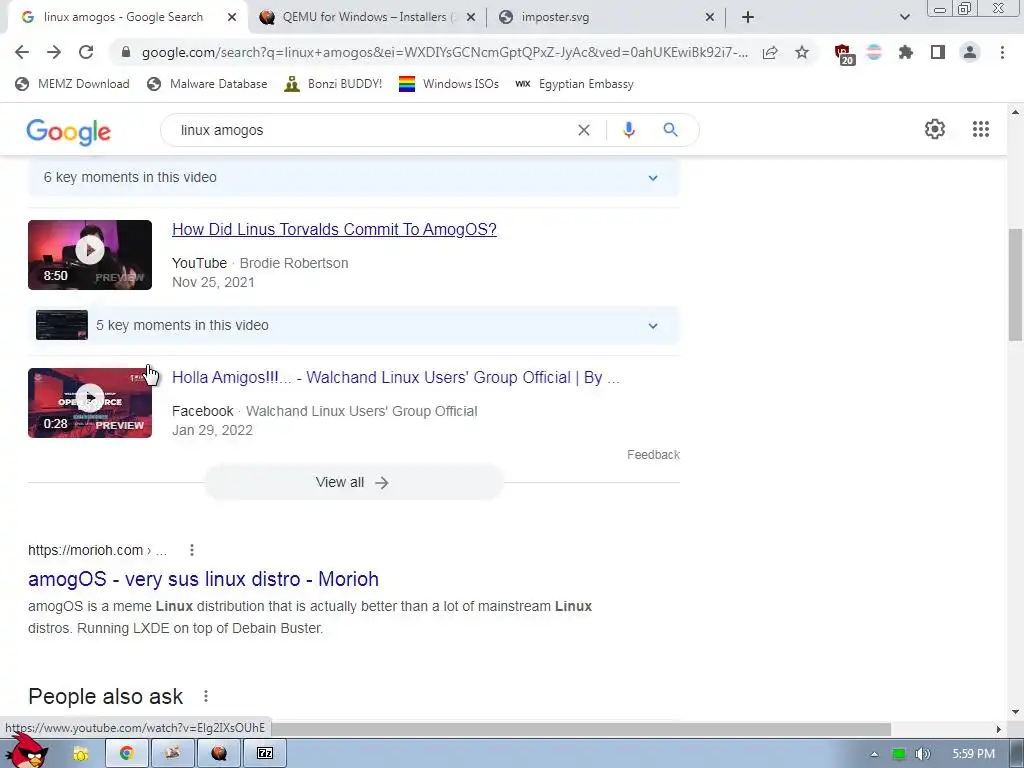
Task: Clear the search box with the X
Action: pyautogui.click(x=584, y=130)
